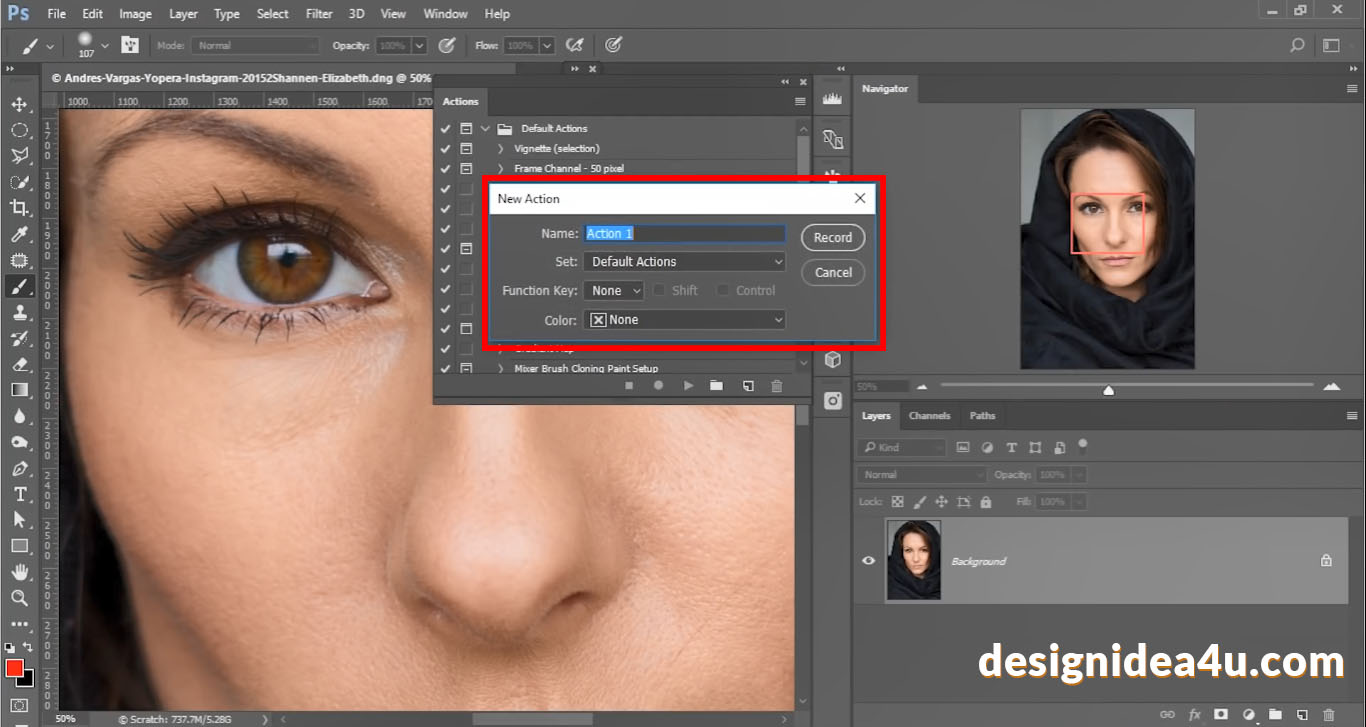The width and height of the screenshot is (1366, 727).
Task: Collapse the Default Actions folder
Action: coord(486,128)
